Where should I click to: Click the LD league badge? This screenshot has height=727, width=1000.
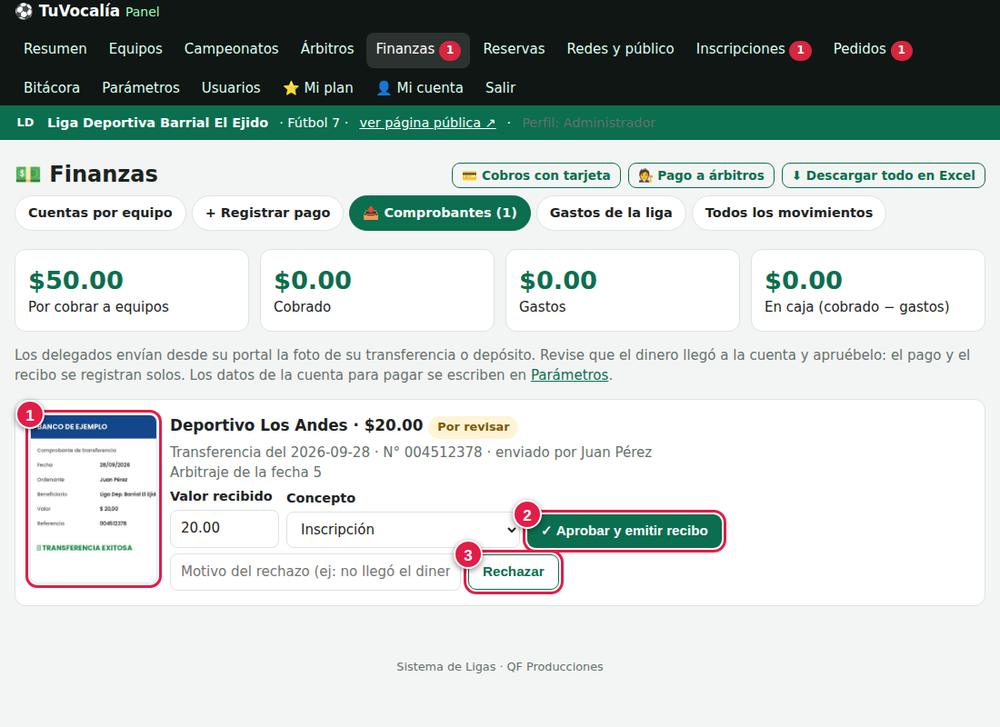(x=26, y=122)
